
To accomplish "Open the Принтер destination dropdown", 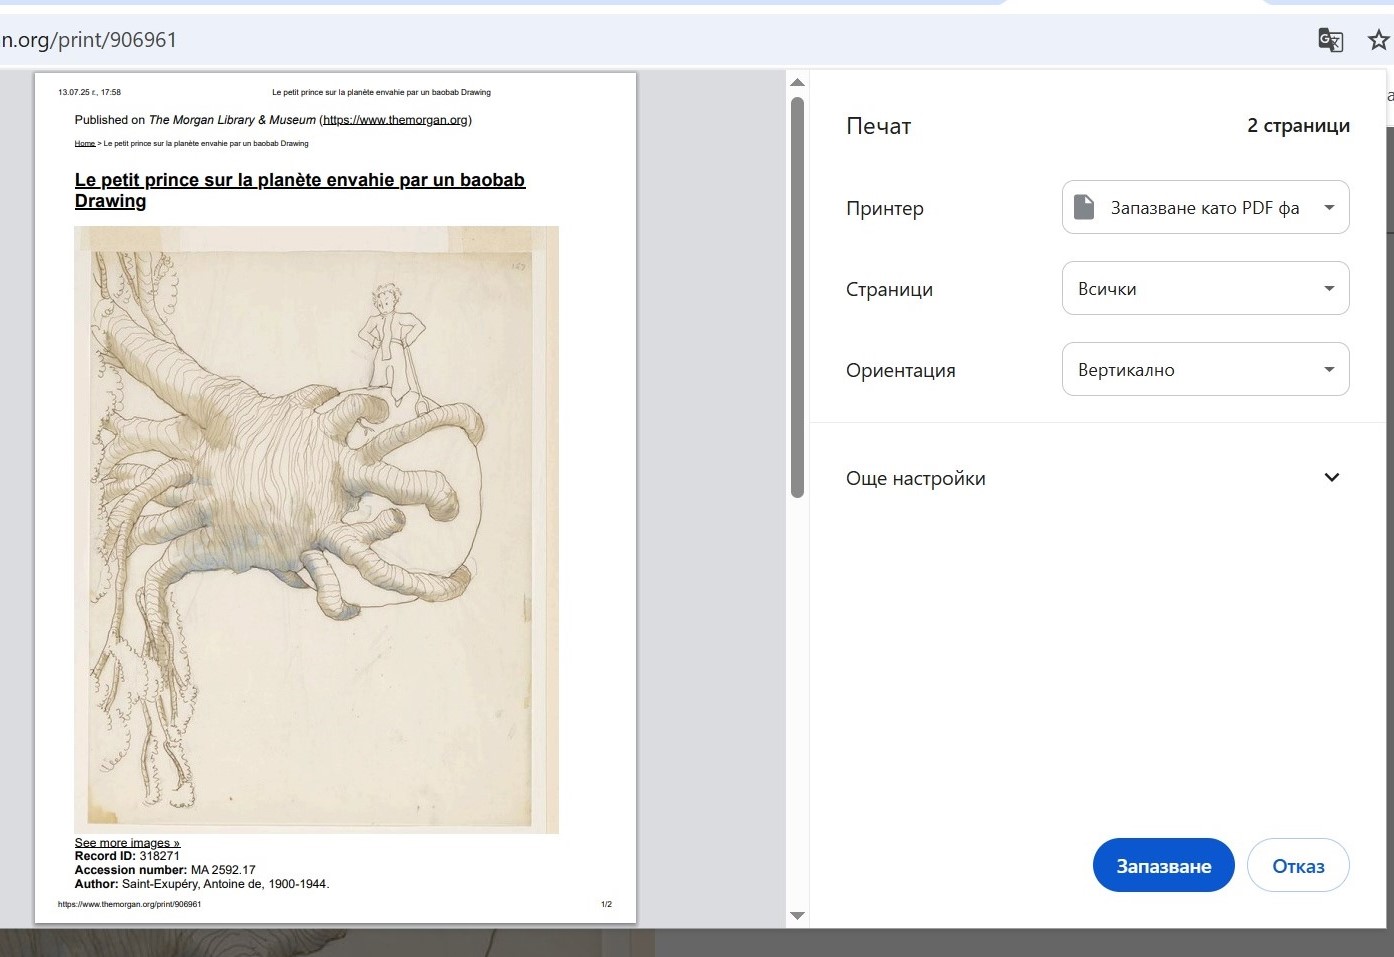I will 1205,207.
